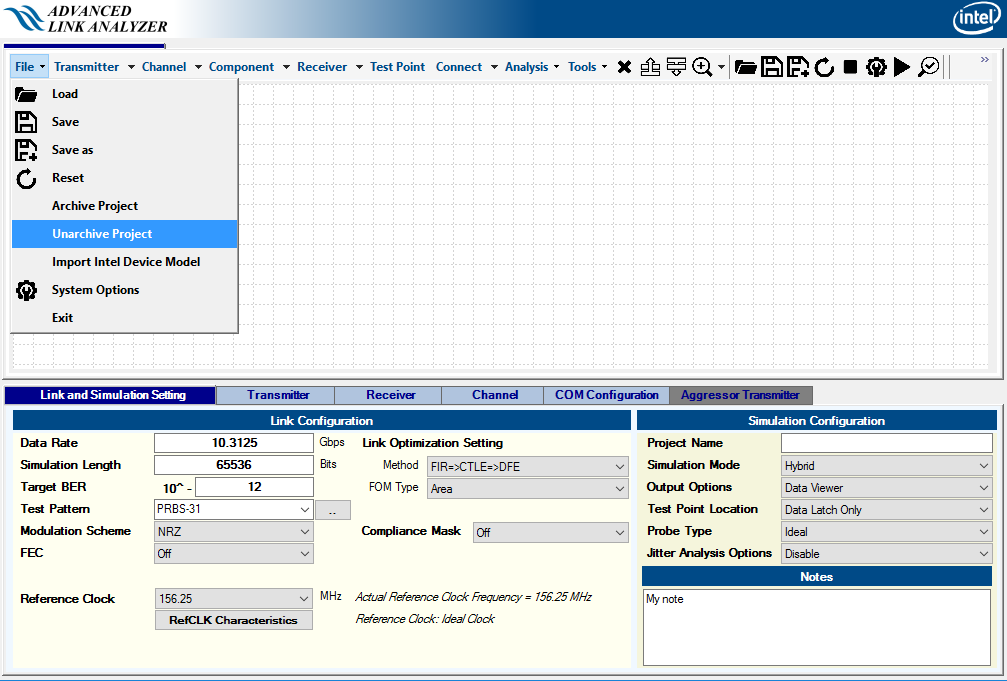Click the toolbar reset circular arrow icon
This screenshot has width=1007, height=681.
click(824, 67)
